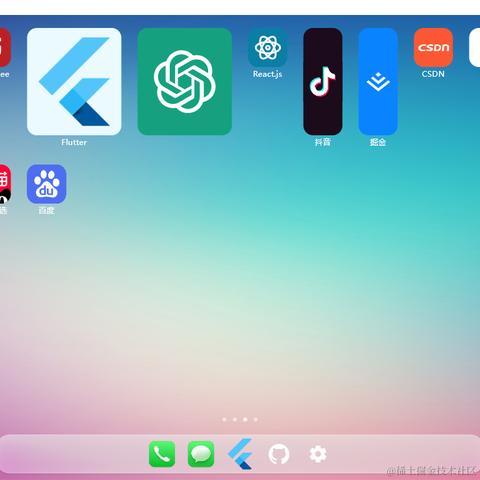480x480 pixels.
Task: Open the large Flutter app icon
Action: tap(74, 81)
